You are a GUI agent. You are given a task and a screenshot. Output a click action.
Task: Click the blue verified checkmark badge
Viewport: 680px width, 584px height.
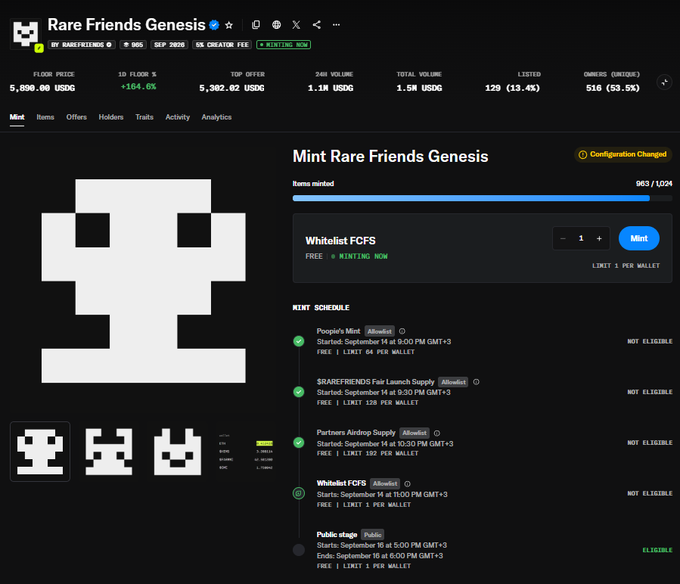[x=214, y=25]
